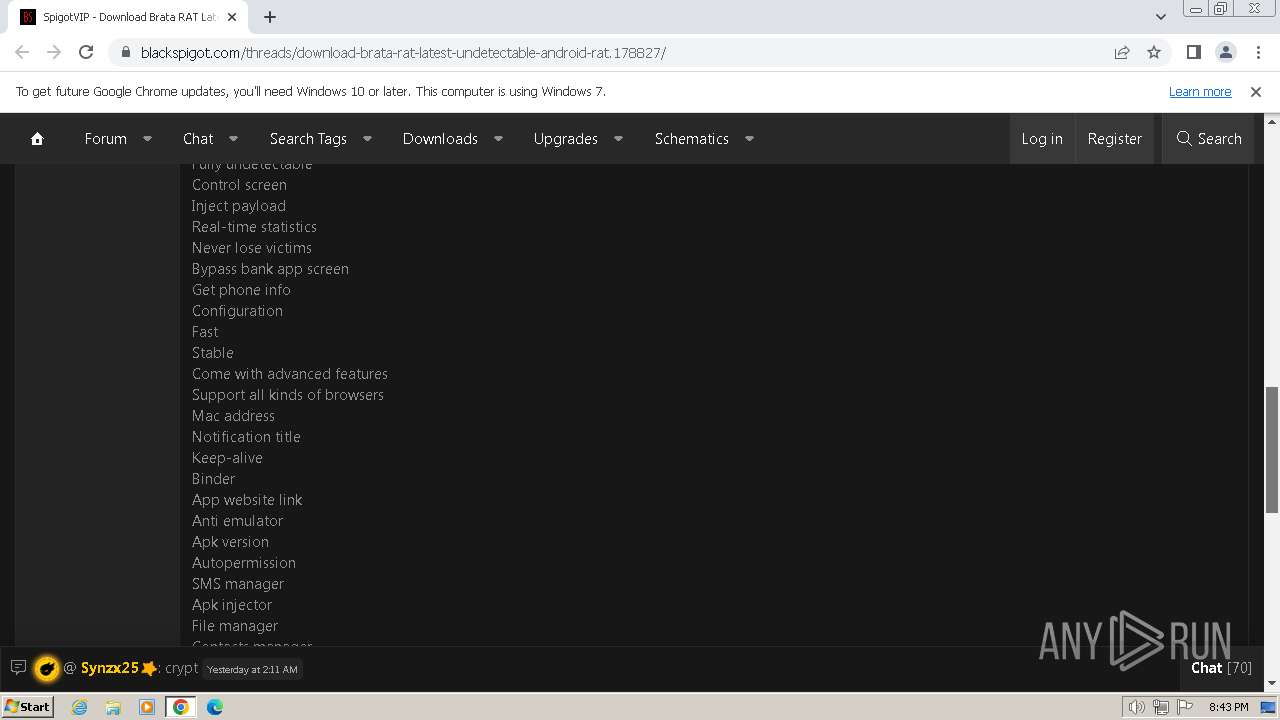1280x720 pixels.
Task: Open a new browser tab
Action: (x=270, y=17)
